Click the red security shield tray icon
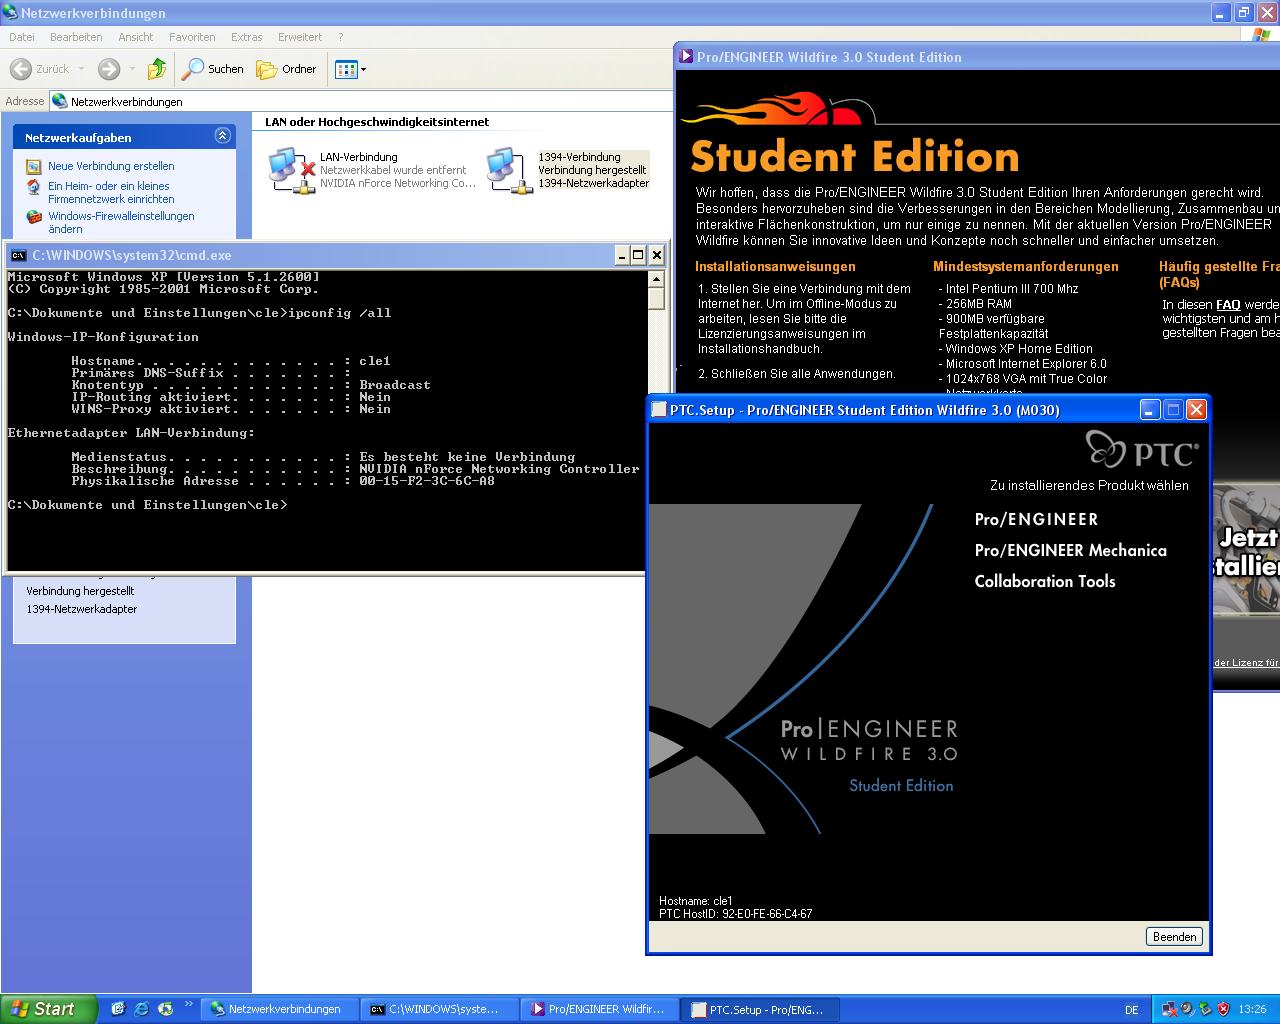This screenshot has width=1280, height=1024. tap(1223, 1010)
